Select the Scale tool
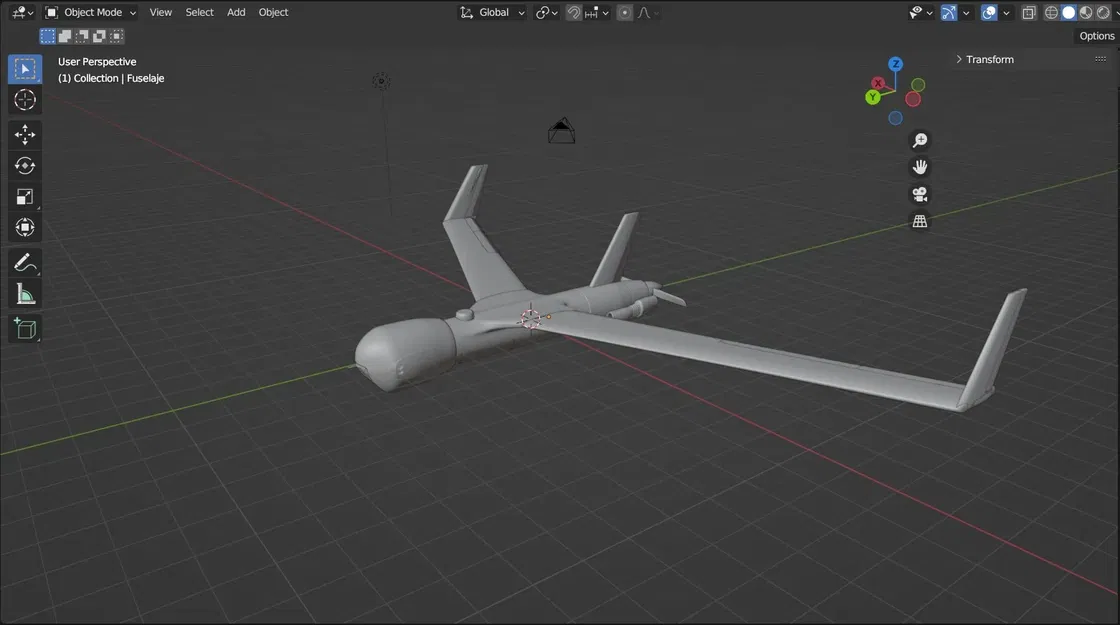Viewport: 1120px width, 625px height. (x=24, y=196)
